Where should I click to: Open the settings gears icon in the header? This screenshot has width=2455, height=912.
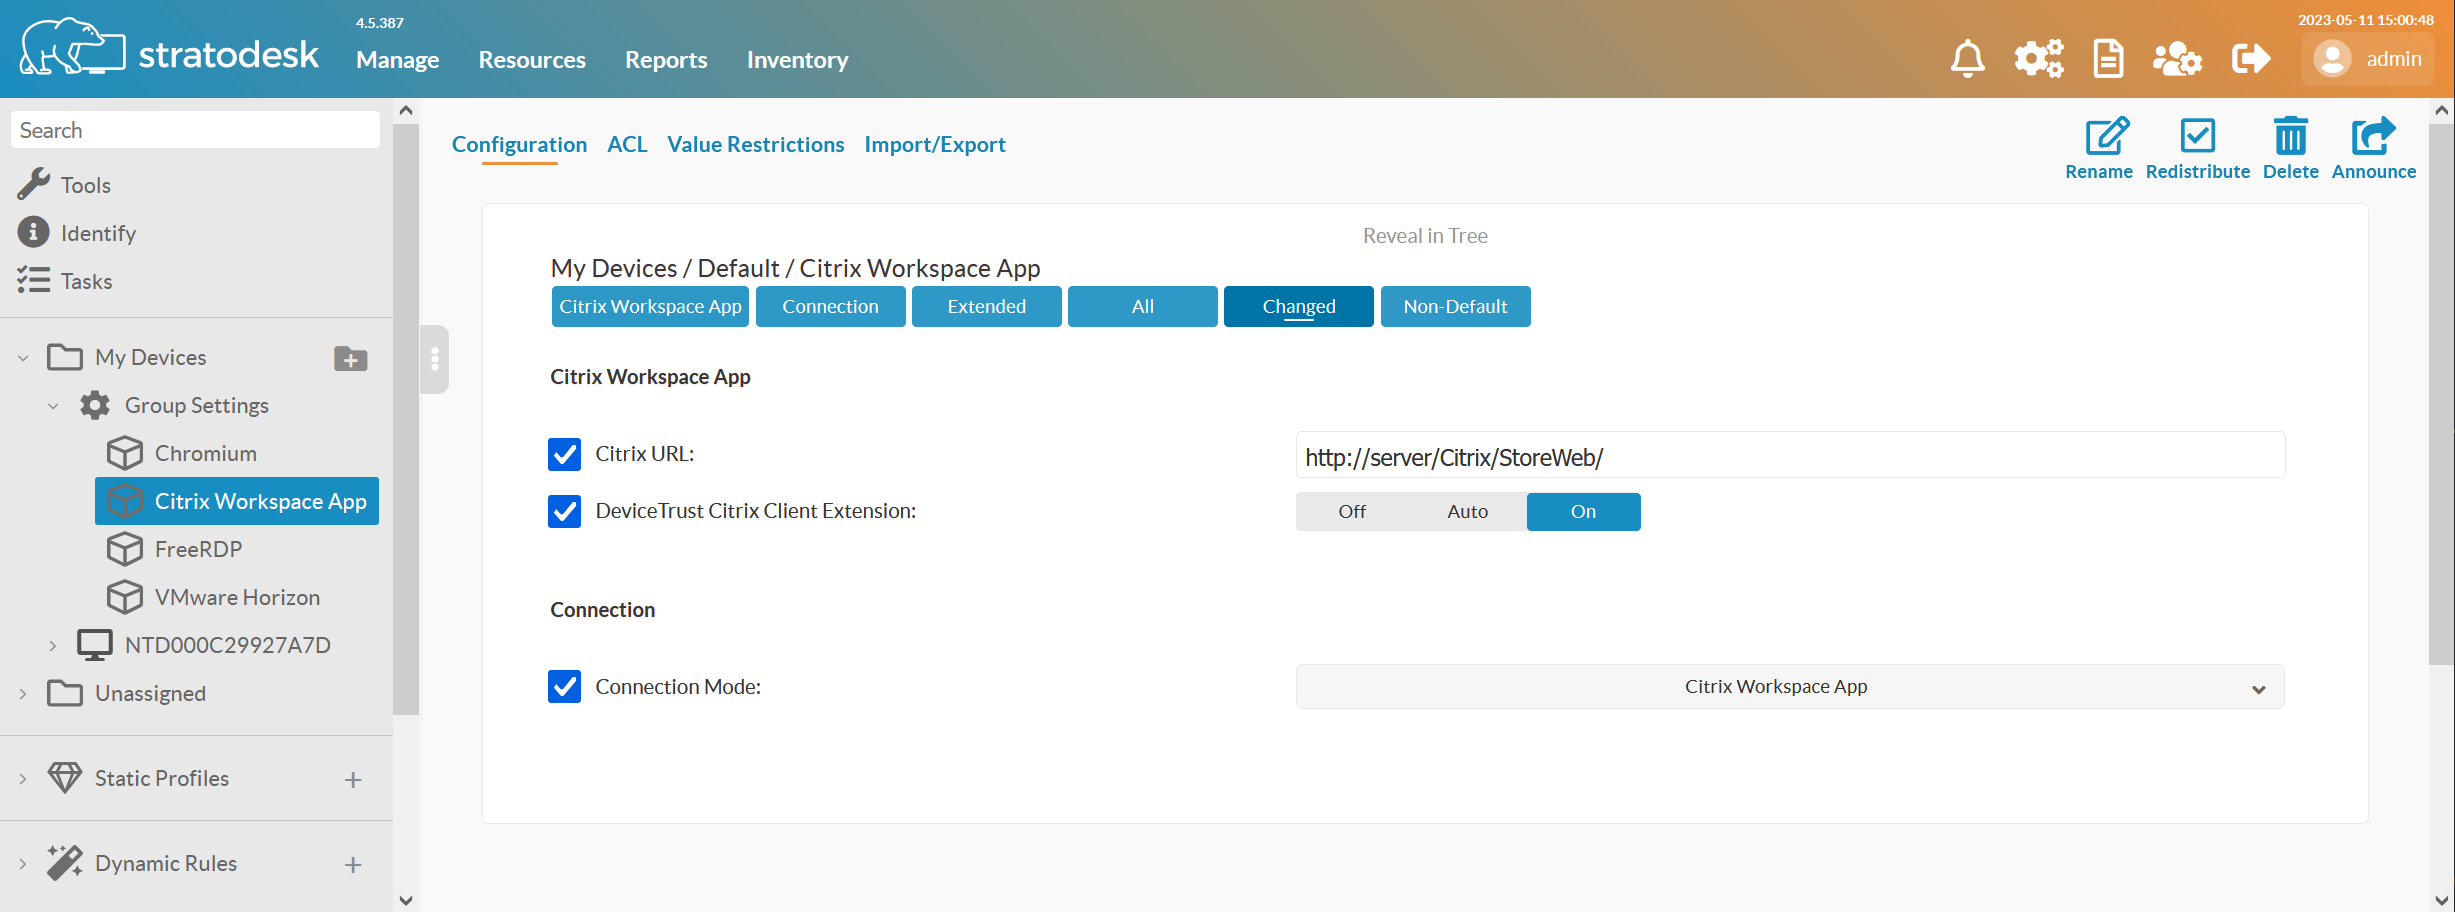(2037, 58)
